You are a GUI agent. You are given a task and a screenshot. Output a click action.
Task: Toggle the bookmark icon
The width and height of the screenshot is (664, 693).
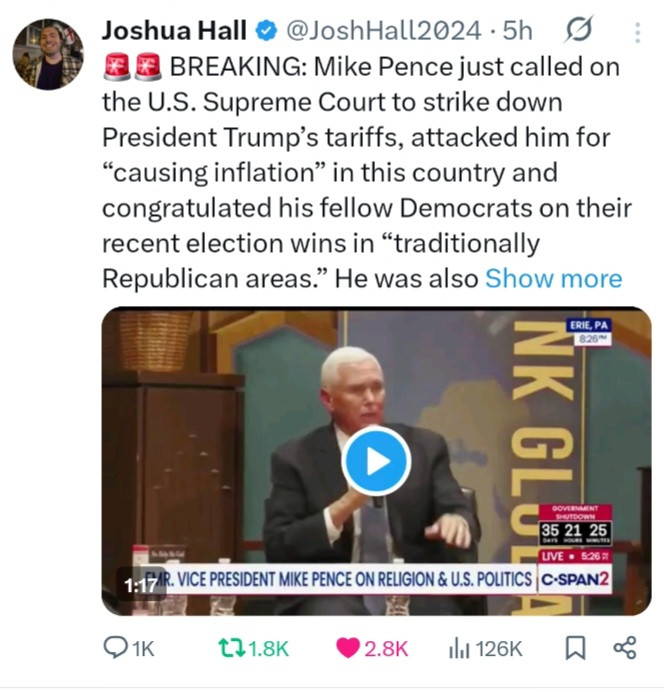pyautogui.click(x=576, y=648)
